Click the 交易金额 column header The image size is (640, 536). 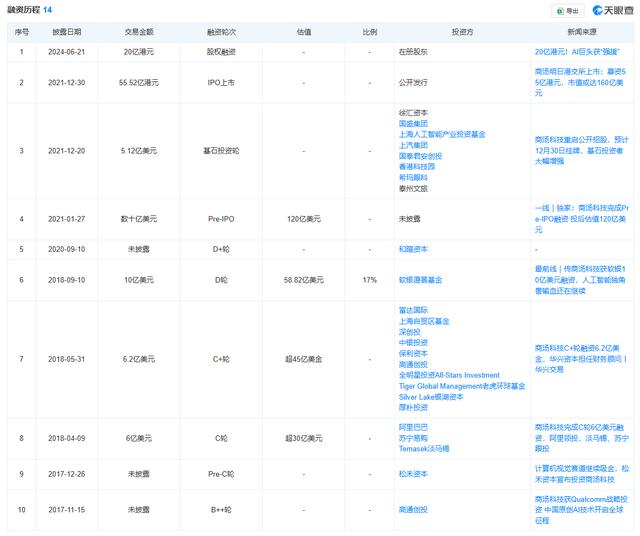[139, 32]
